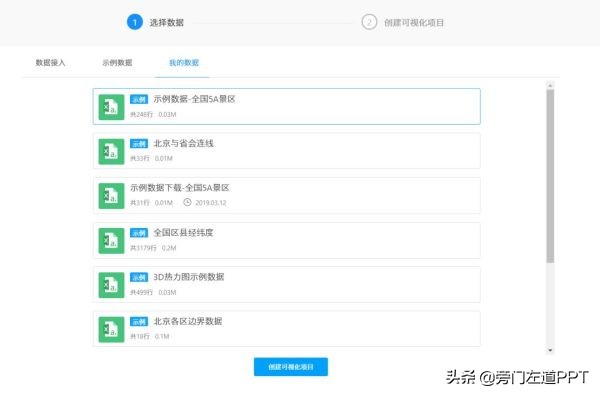Screen dimensions: 600x396
Task: Click the 示例 badge on 示例数据-全国5A景区
Action: coord(139,99)
